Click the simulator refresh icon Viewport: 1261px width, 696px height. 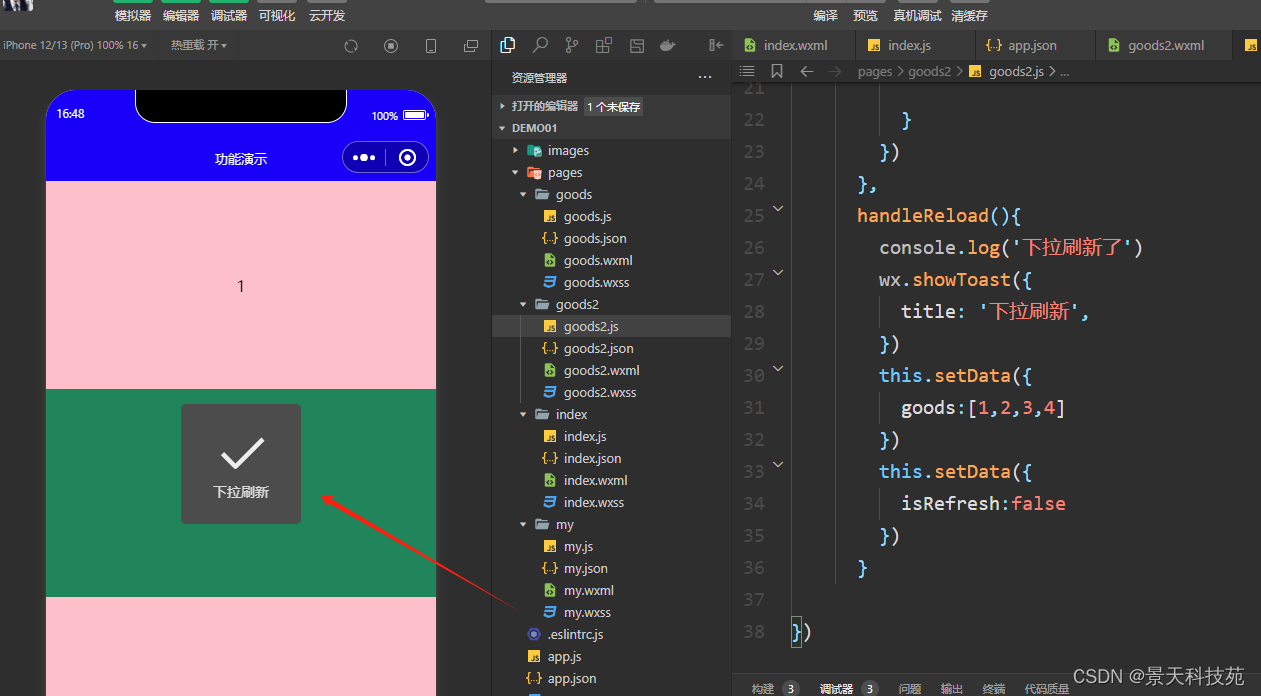coord(351,46)
